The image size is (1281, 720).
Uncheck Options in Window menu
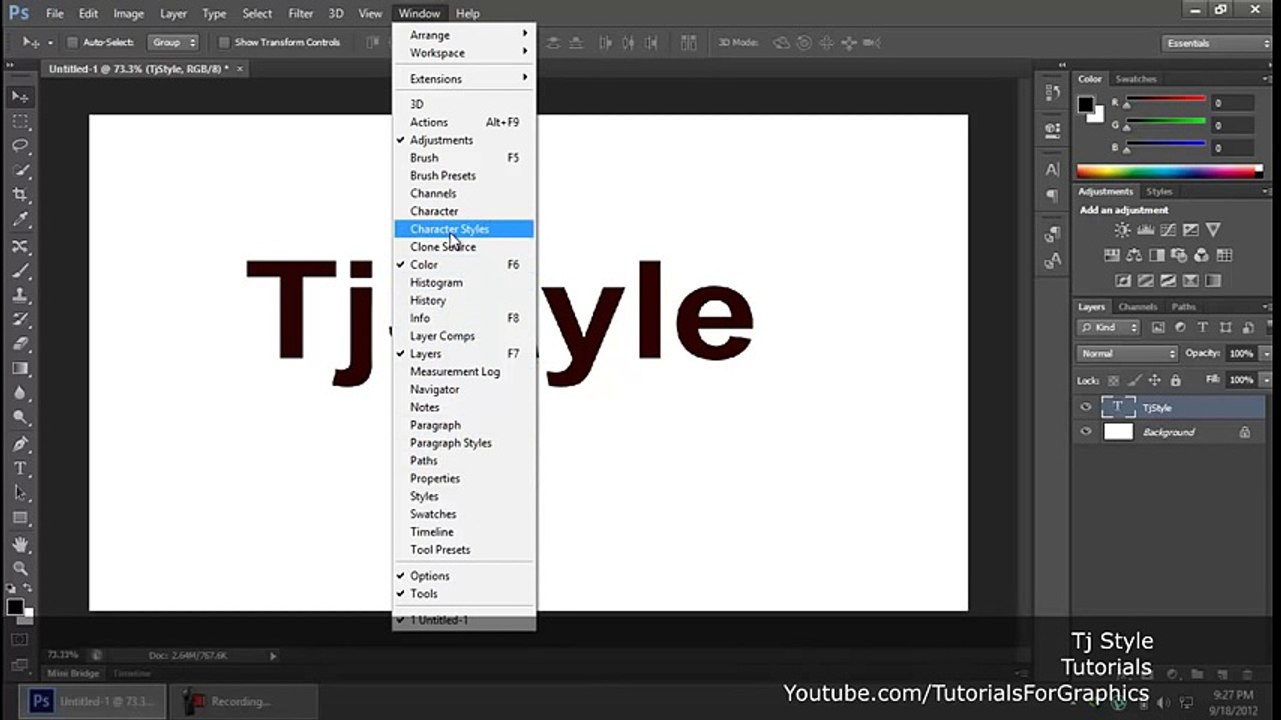[x=464, y=576]
